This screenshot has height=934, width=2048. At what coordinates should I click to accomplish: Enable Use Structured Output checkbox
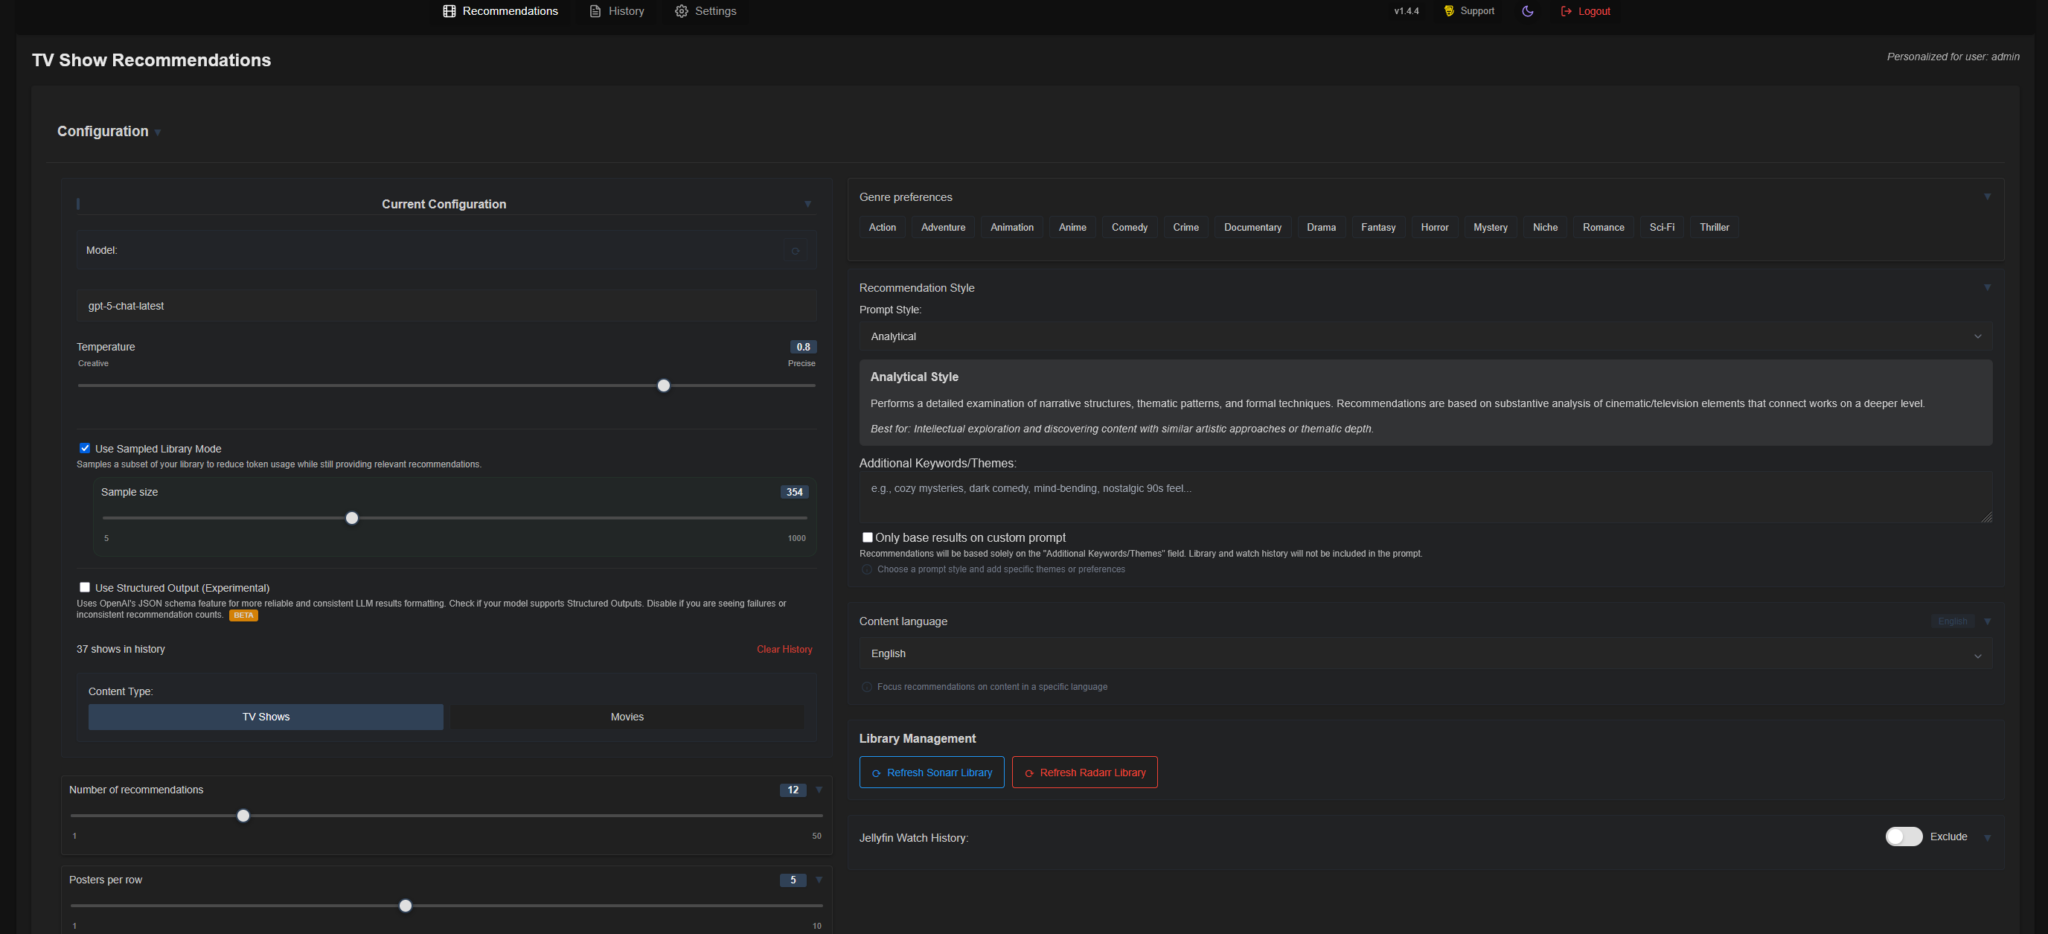(x=85, y=587)
